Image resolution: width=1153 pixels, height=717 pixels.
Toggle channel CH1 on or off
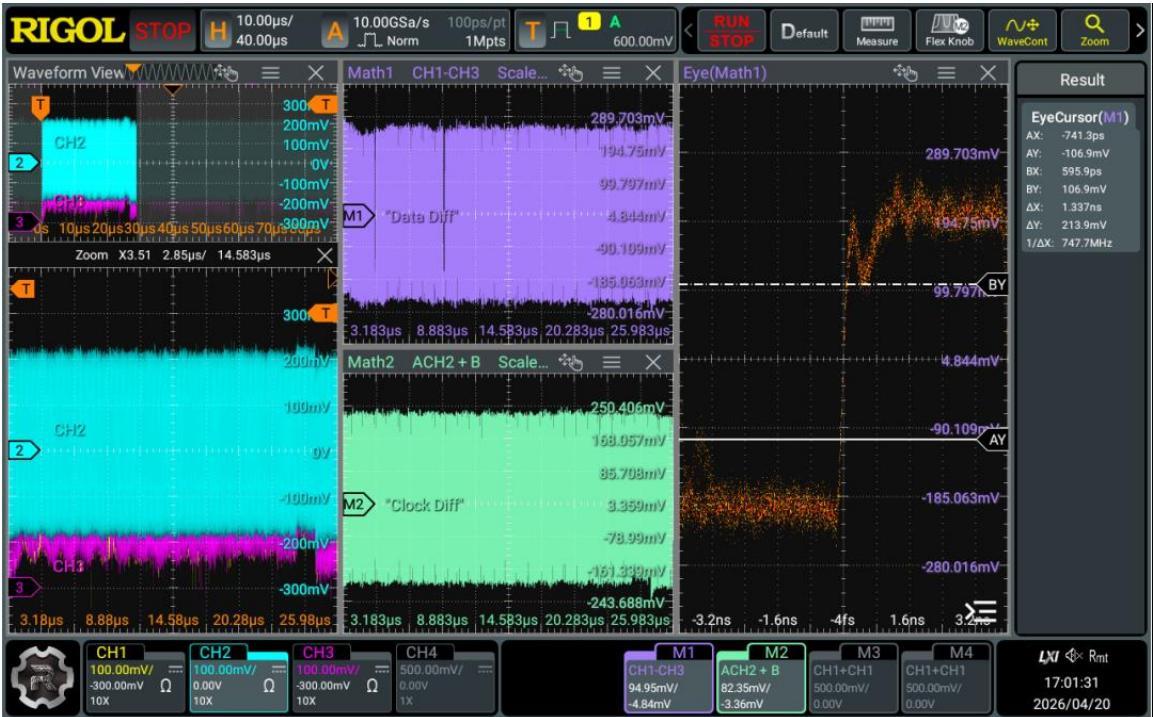click(x=111, y=652)
